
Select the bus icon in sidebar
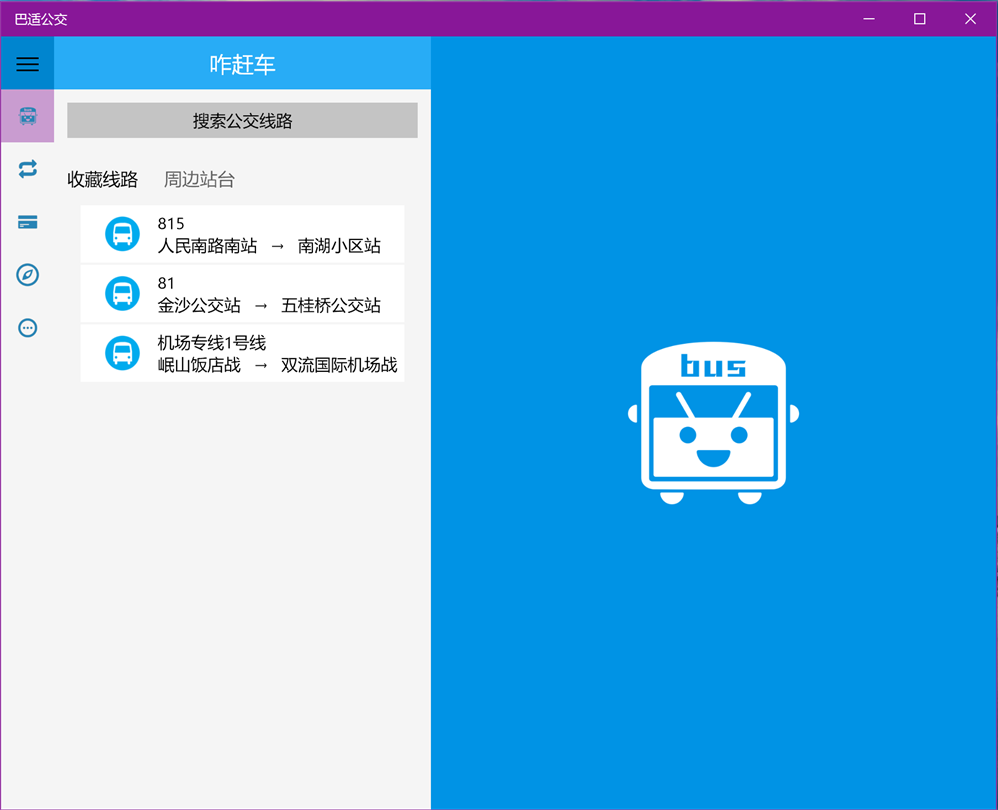pos(27,116)
